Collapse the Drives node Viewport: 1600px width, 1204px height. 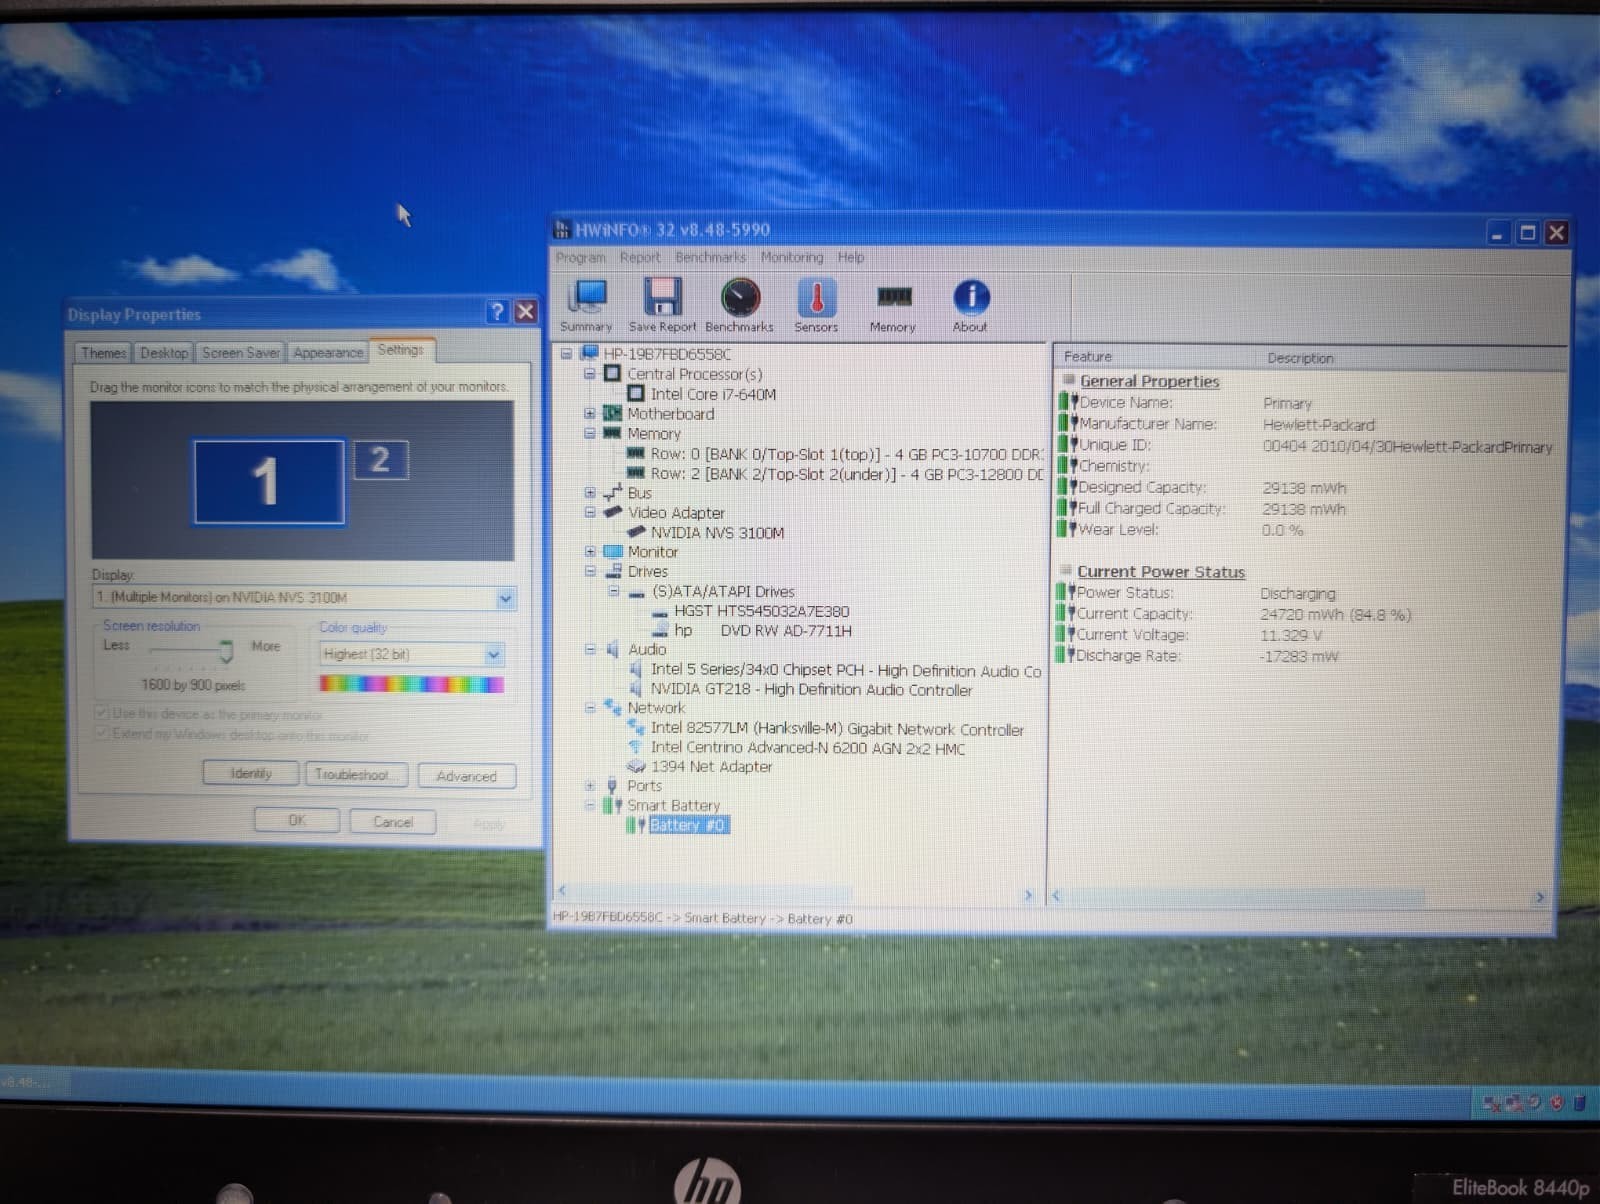590,572
